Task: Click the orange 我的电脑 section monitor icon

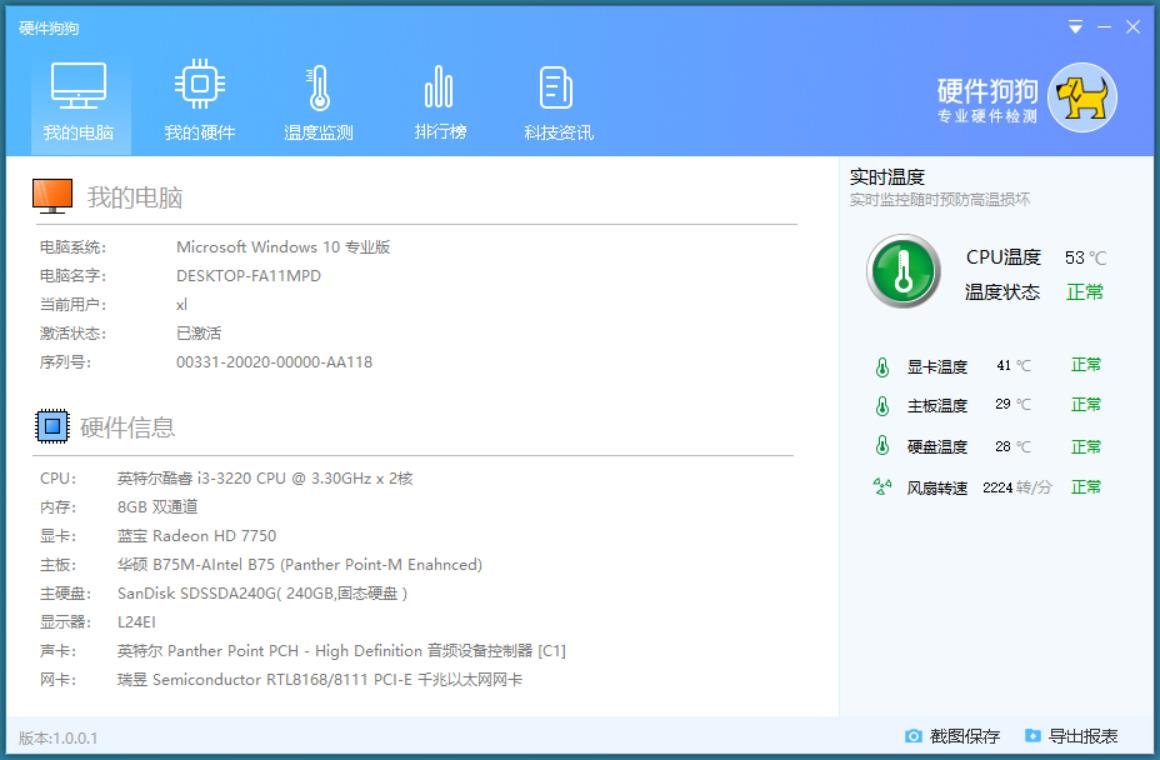Action: 52,197
